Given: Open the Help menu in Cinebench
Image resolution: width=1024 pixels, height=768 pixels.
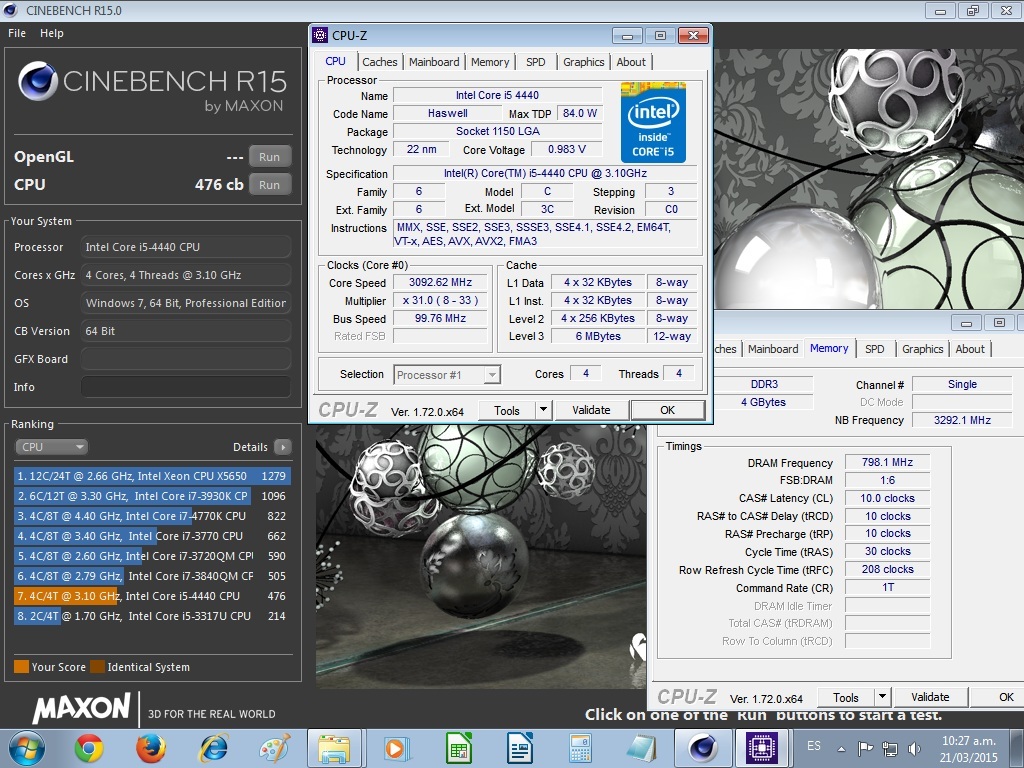Looking at the screenshot, I should (x=52, y=33).
